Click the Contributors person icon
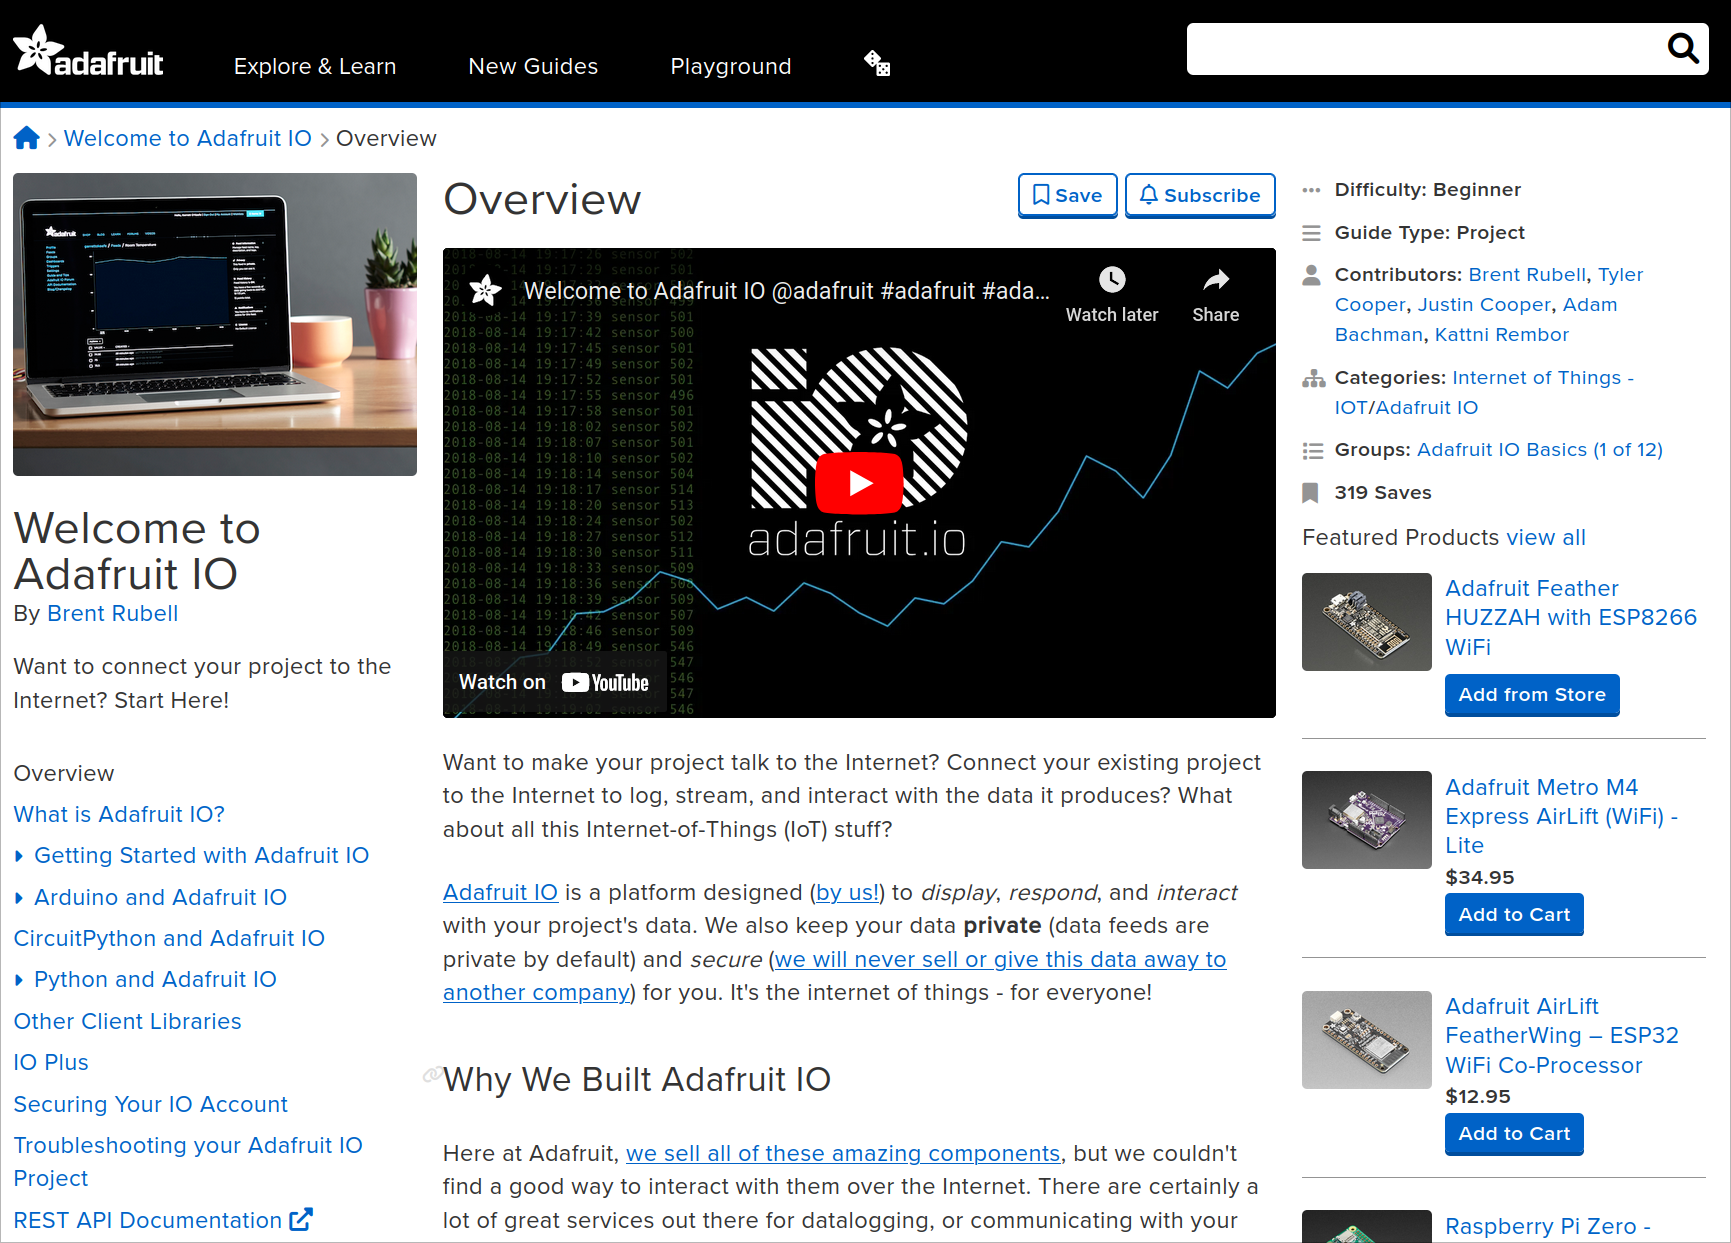Screen dimensions: 1731x1243 [x=1311, y=275]
